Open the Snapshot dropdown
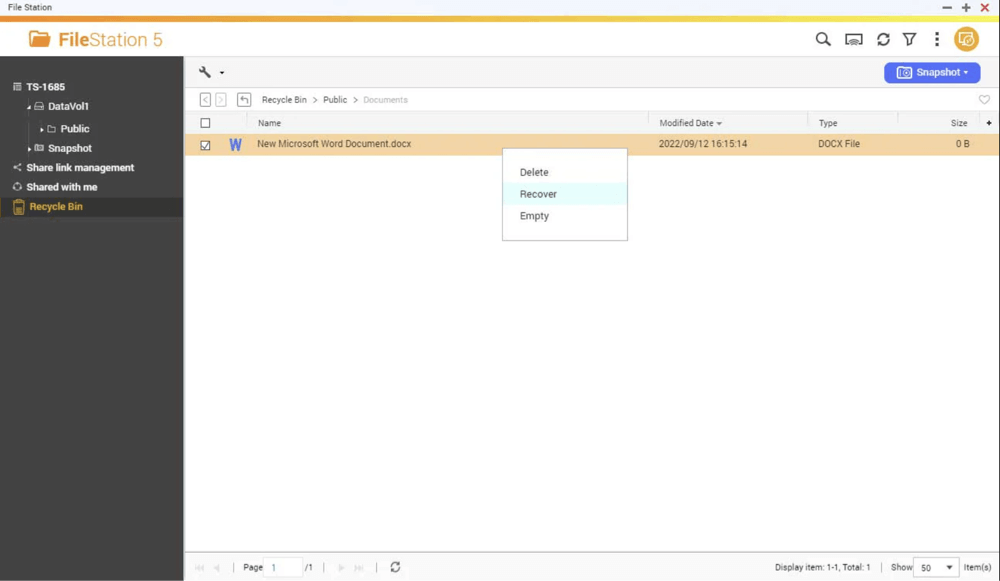 931,72
